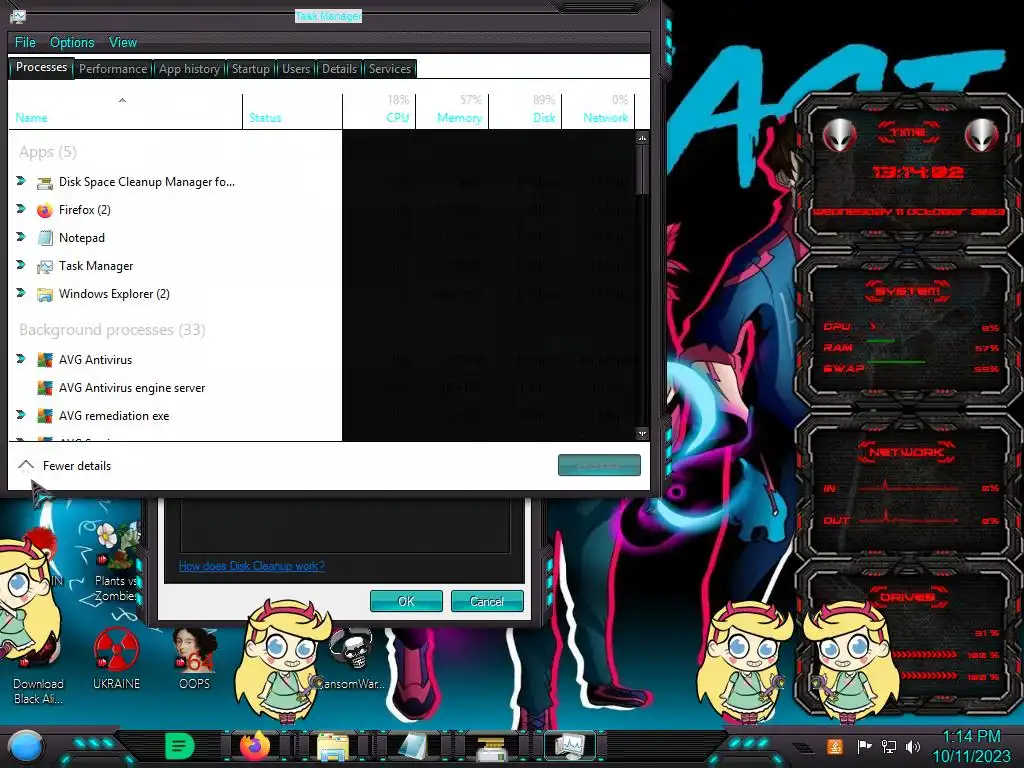The height and width of the screenshot is (768, 1024).
Task: Switch to the Performance tab
Action: [113, 69]
